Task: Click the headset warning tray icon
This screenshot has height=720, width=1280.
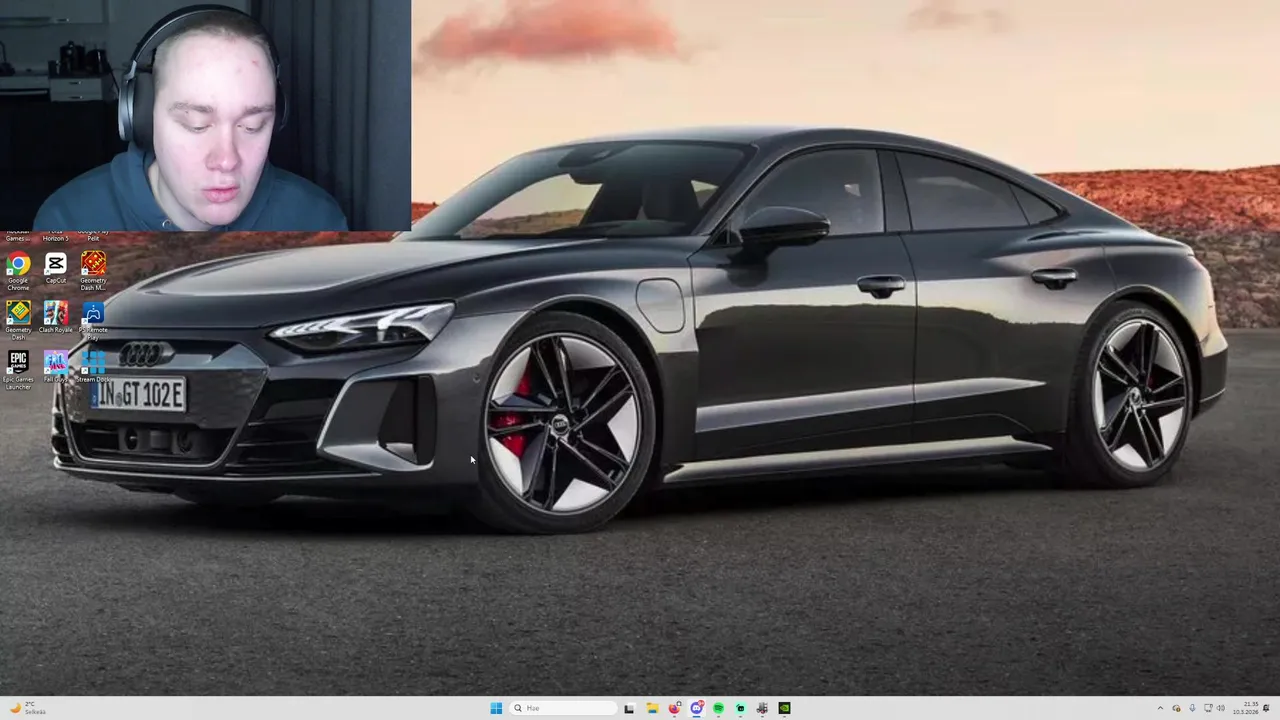Action: (x=1177, y=708)
